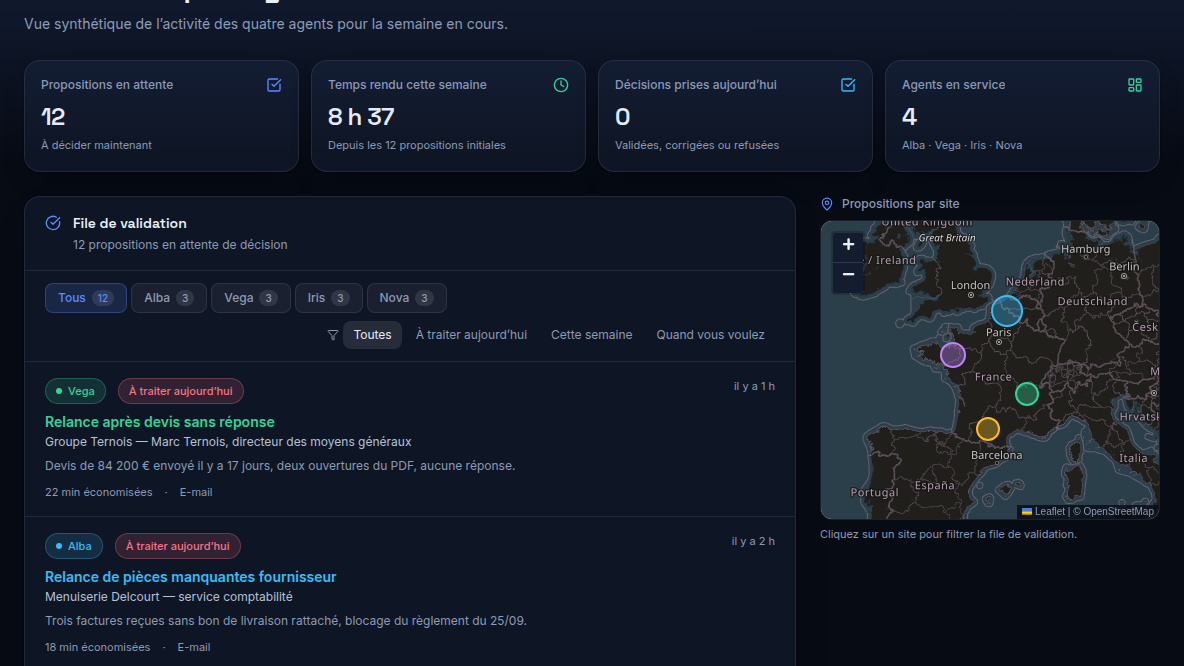Click the checkbox icon in Décisions prises aujourd'hui card
1184x666 pixels.
tap(848, 85)
